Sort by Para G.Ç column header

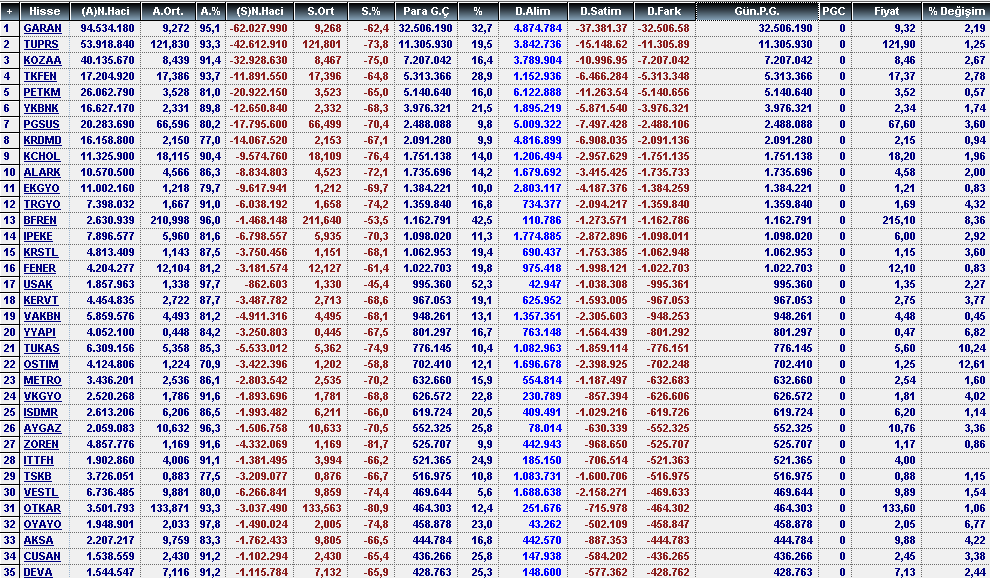pos(426,11)
